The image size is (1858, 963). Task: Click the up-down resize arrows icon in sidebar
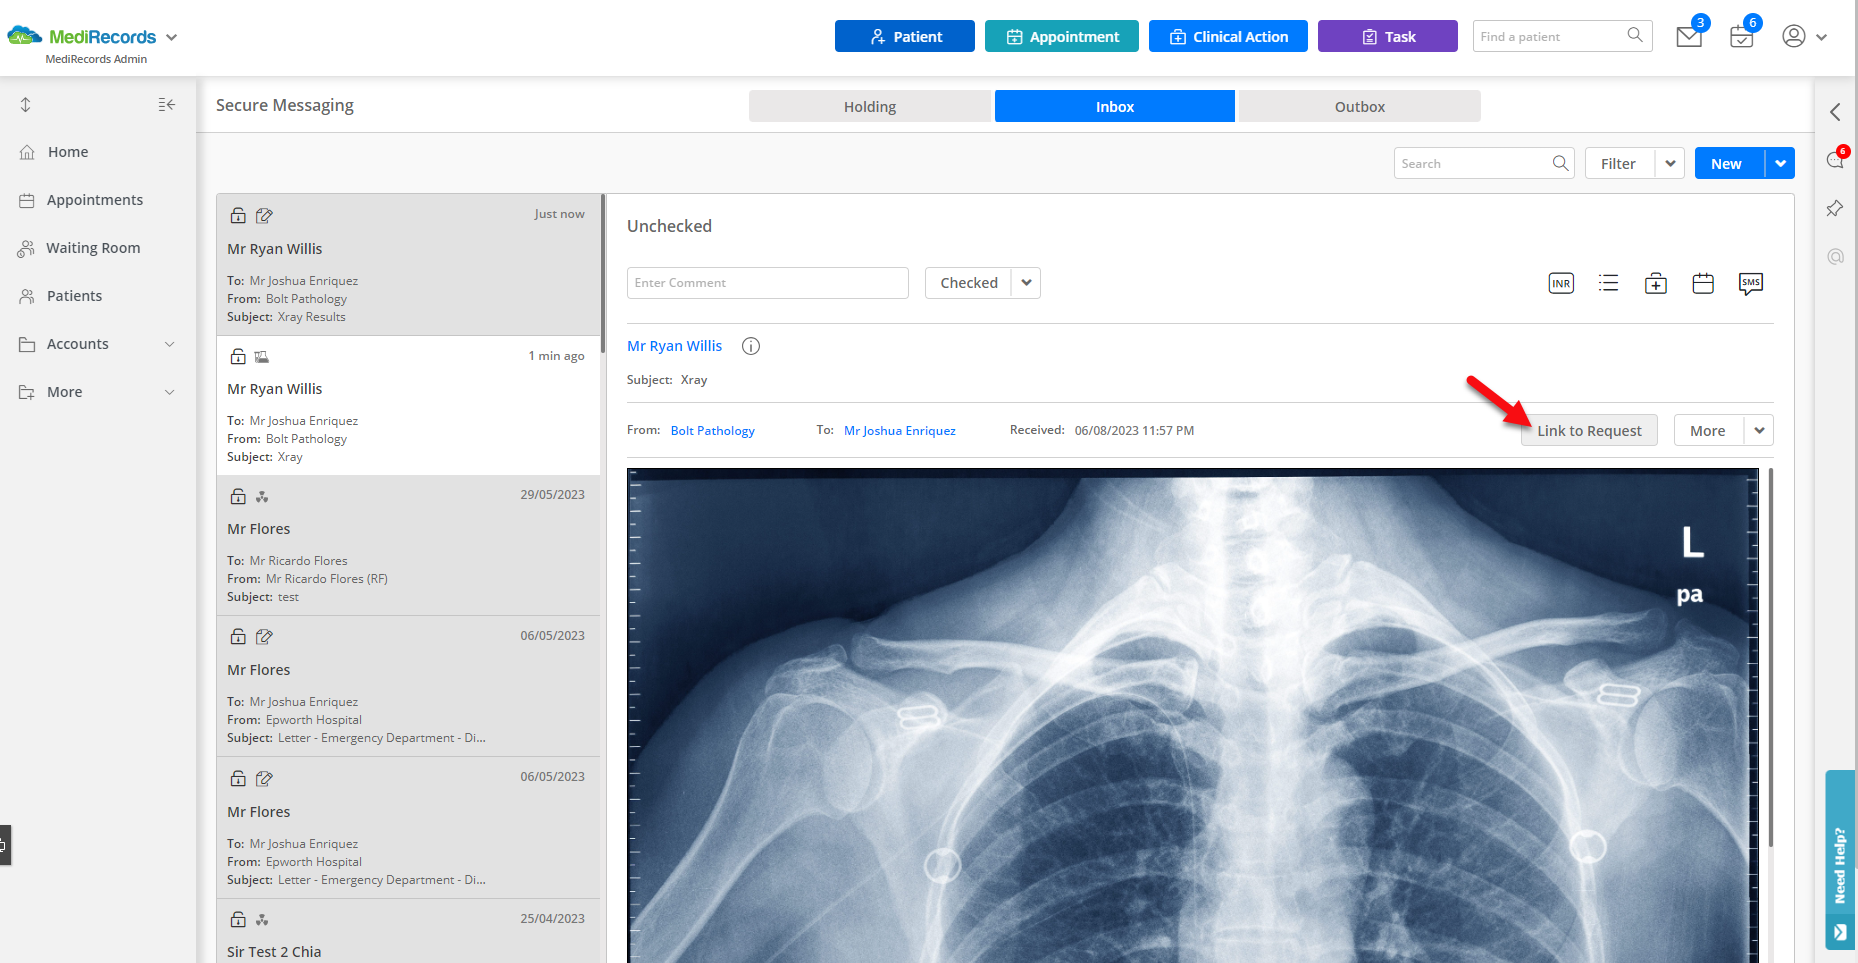[x=26, y=105]
